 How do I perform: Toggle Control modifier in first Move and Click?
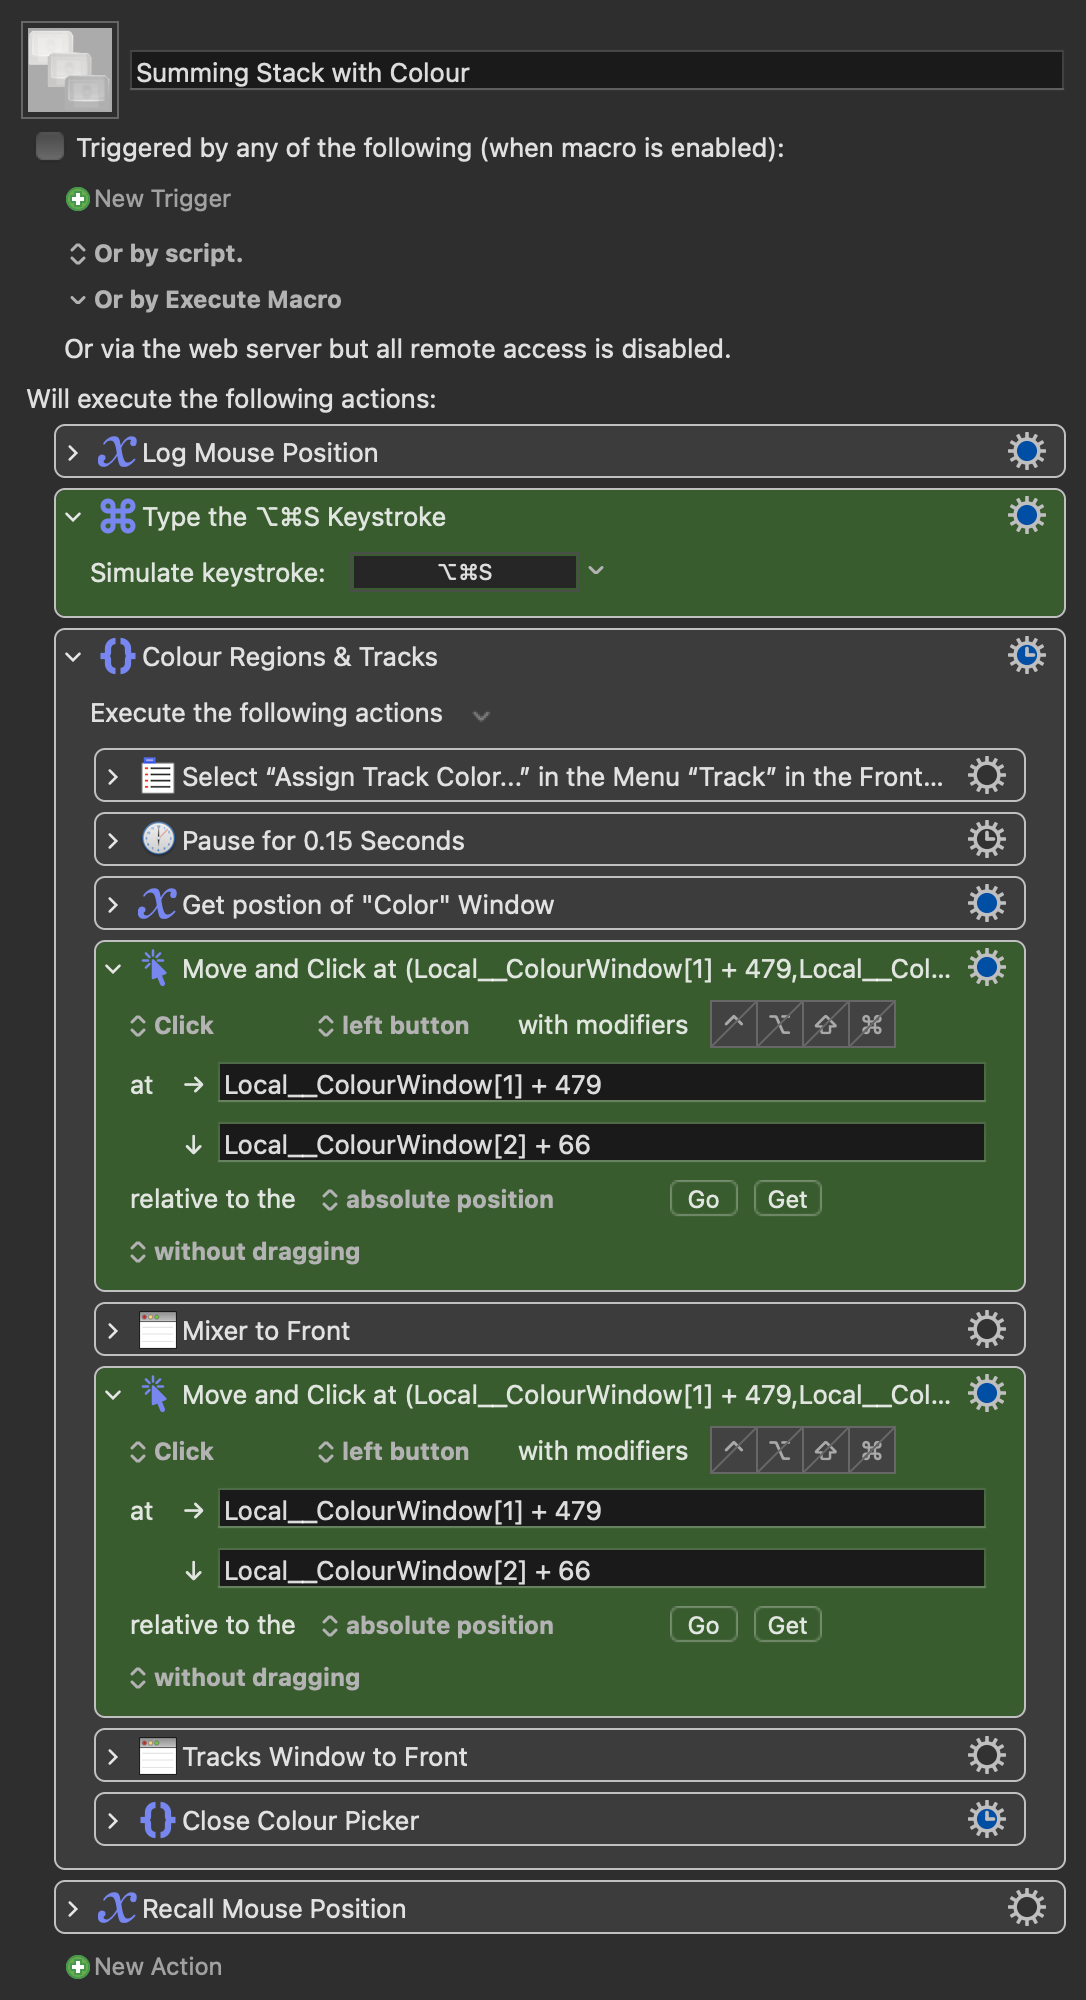coord(734,1025)
